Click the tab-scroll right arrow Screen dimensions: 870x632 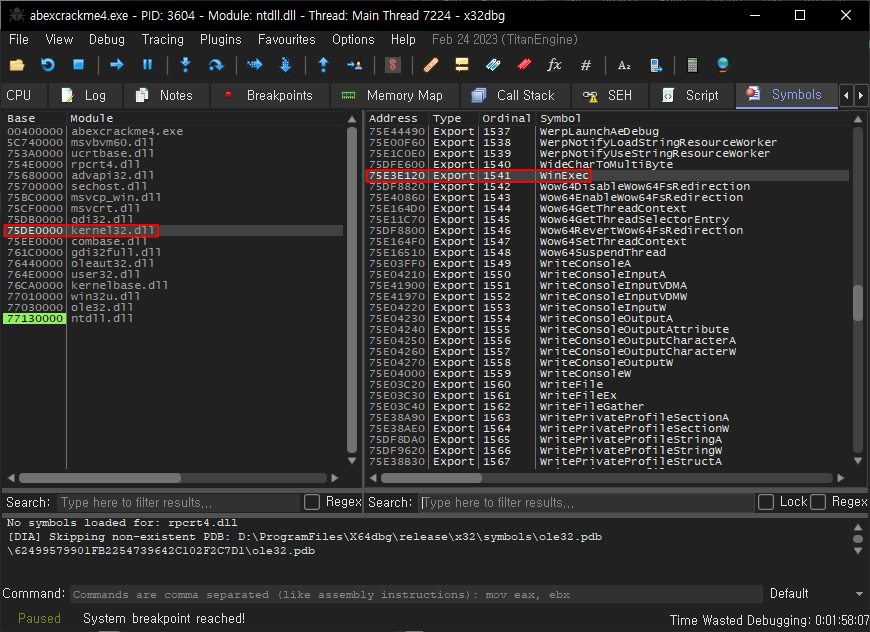pos(861,96)
